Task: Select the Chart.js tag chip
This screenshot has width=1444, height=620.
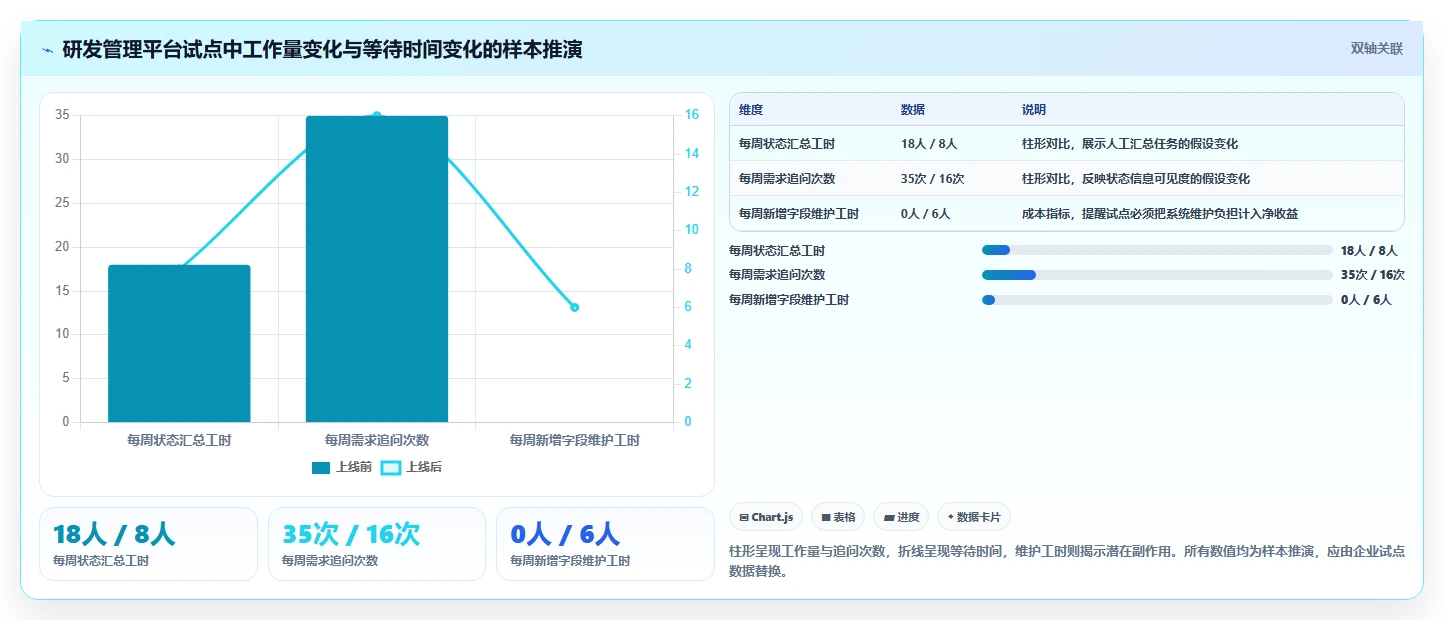Action: 766,517
